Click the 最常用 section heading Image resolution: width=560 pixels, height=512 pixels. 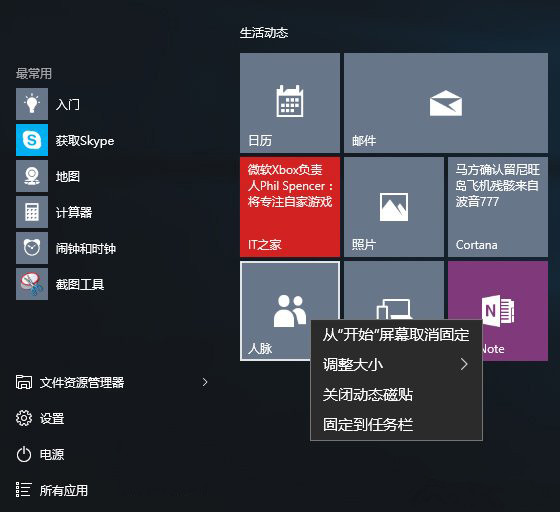pyautogui.click(x=34, y=74)
